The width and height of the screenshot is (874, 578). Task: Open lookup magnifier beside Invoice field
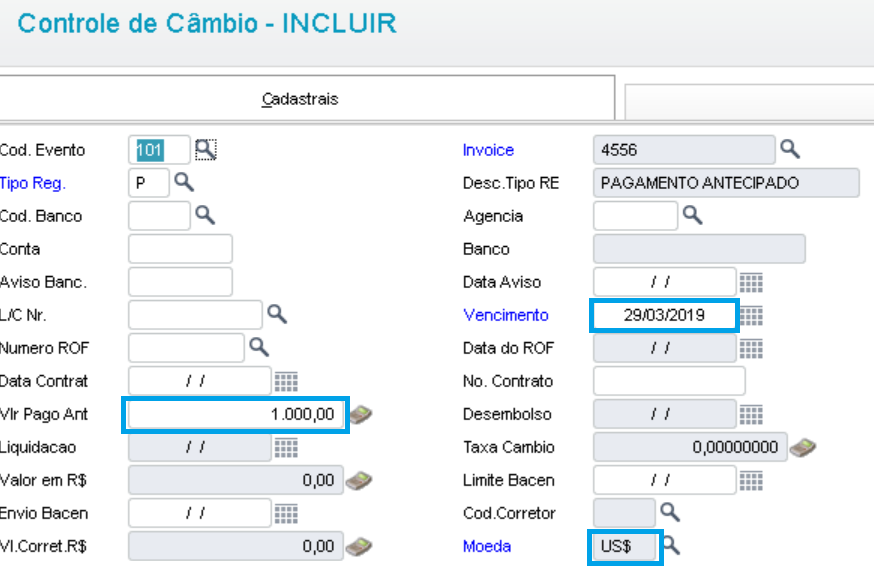point(790,149)
